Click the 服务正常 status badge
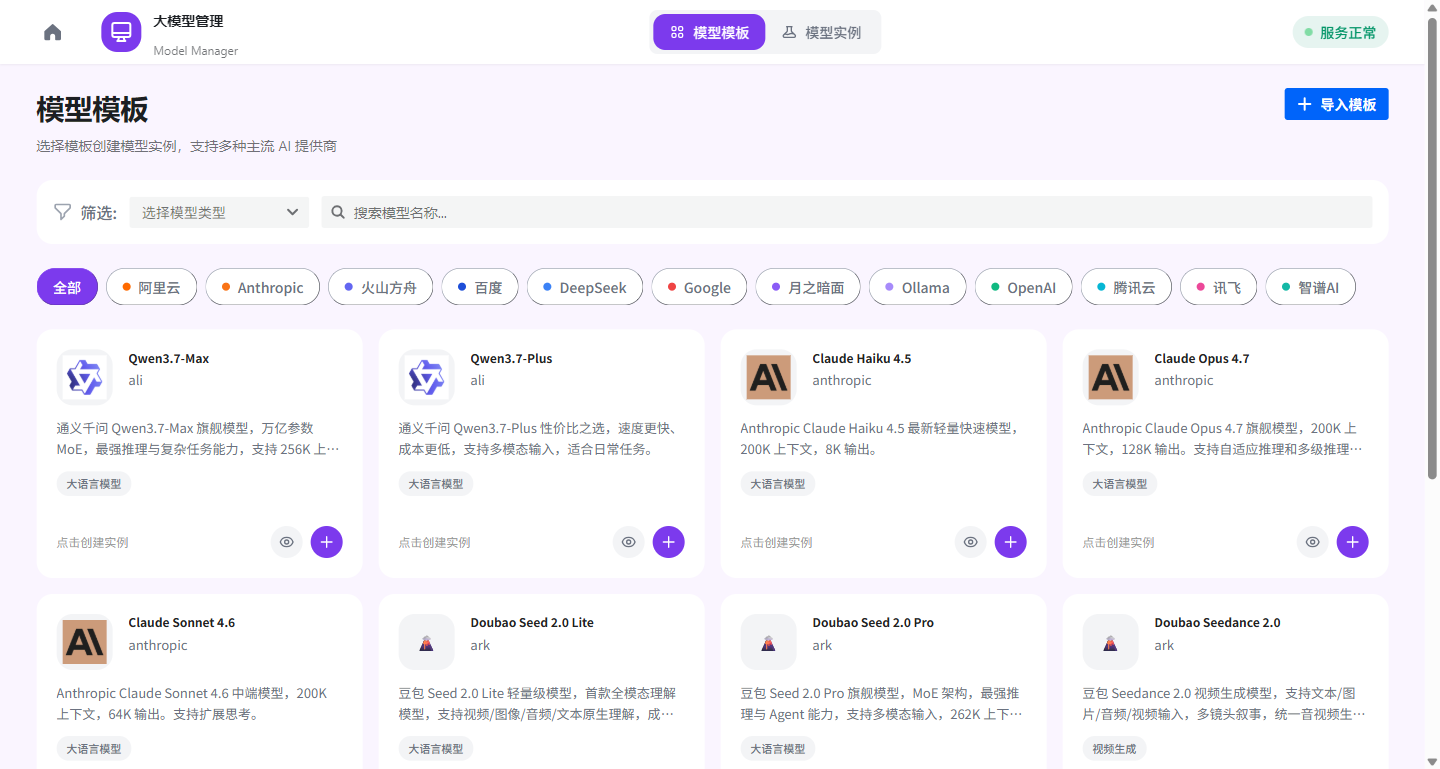1440x769 pixels. click(1340, 32)
